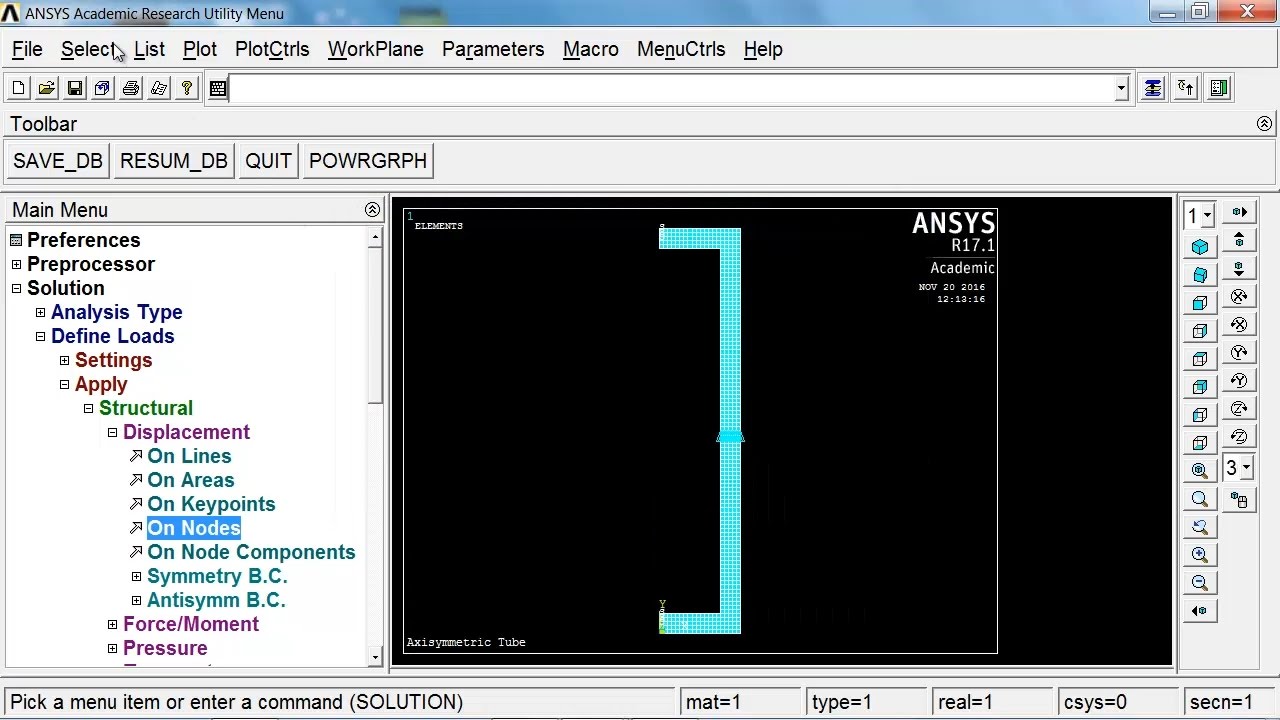The height and width of the screenshot is (720, 1280).
Task: Click the SAVE_DB button
Action: (57, 161)
